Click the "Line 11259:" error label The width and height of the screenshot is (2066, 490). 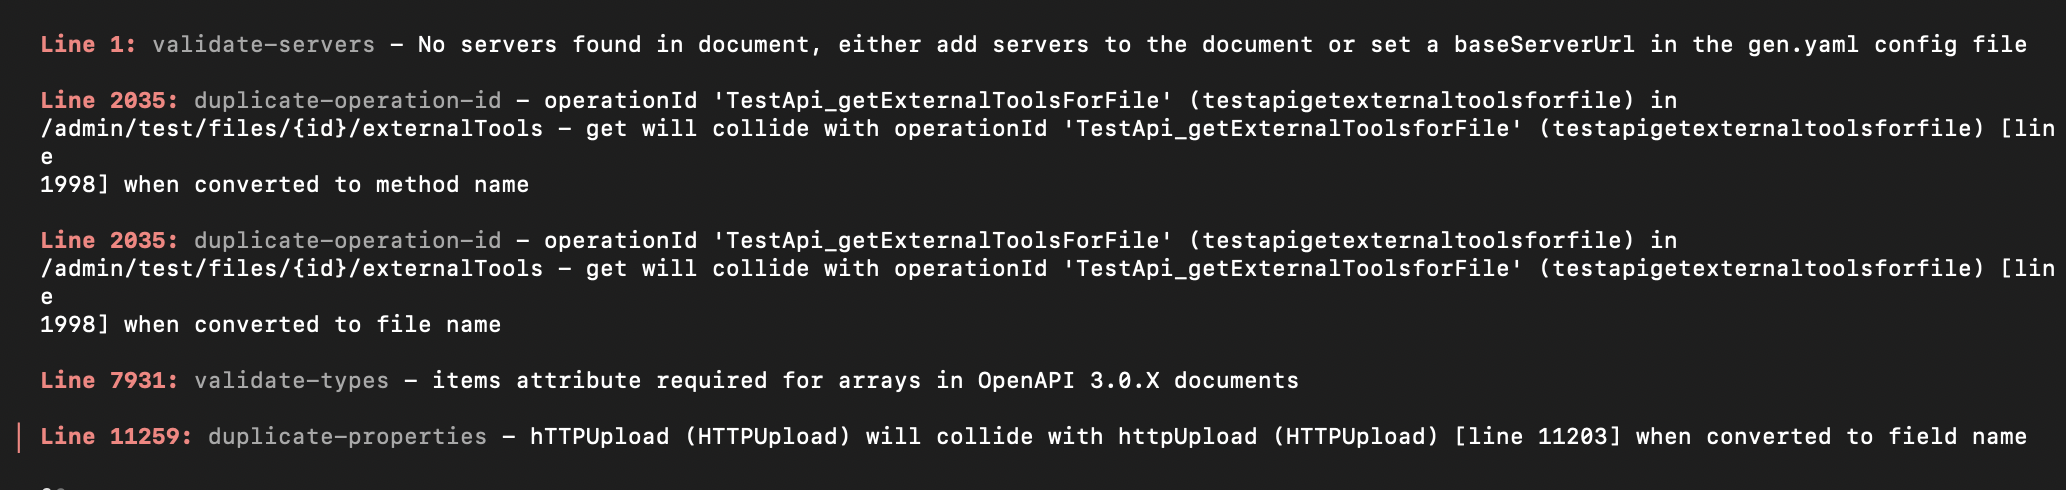[x=116, y=437]
